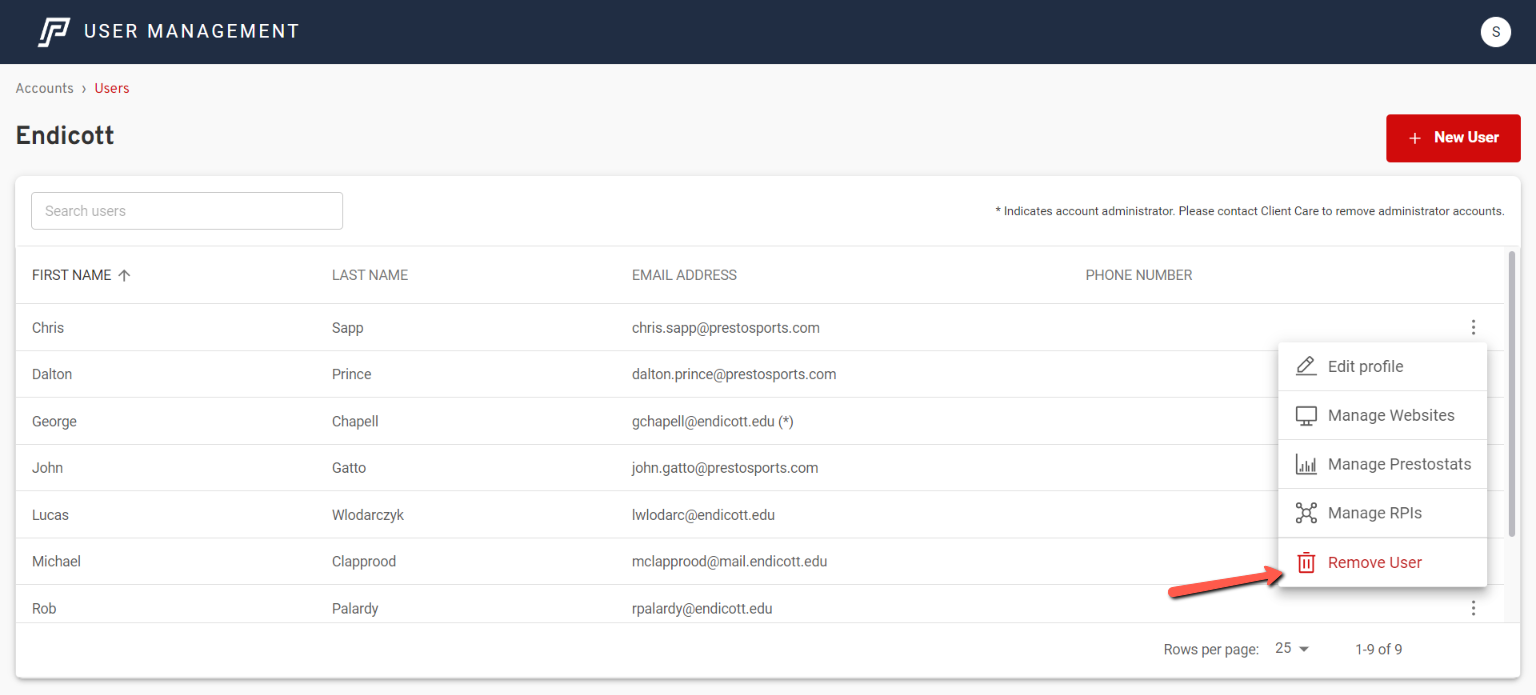This screenshot has width=1536, height=695.
Task: Sort by Email Address column header
Action: click(684, 275)
